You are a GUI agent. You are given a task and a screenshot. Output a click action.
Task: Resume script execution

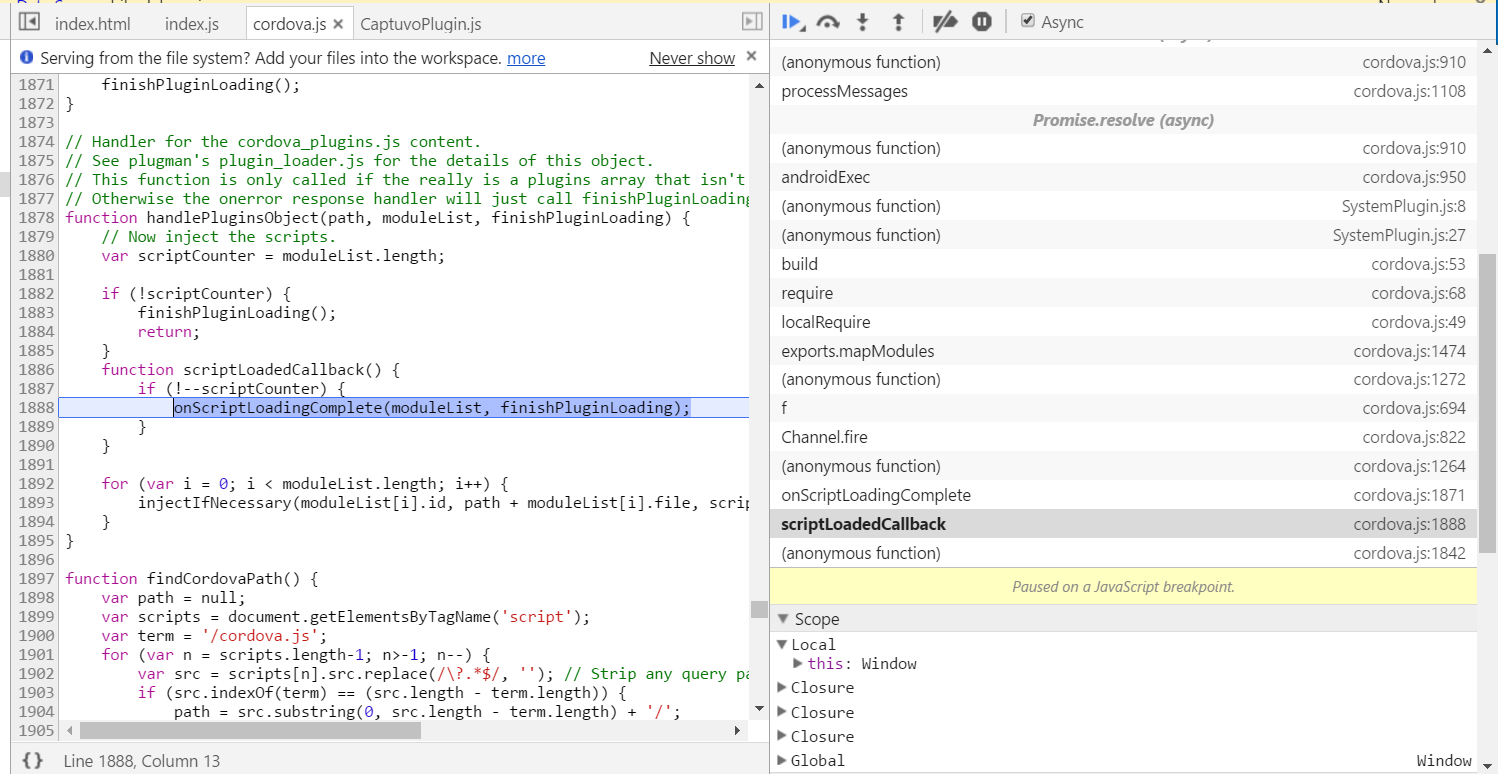coord(793,21)
